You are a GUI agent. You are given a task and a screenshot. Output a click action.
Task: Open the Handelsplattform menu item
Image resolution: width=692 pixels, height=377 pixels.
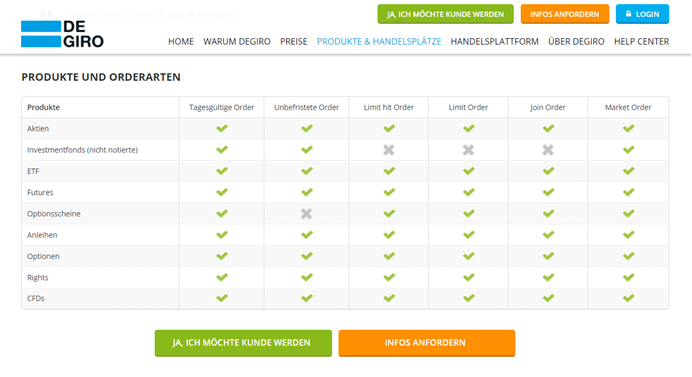(494, 41)
